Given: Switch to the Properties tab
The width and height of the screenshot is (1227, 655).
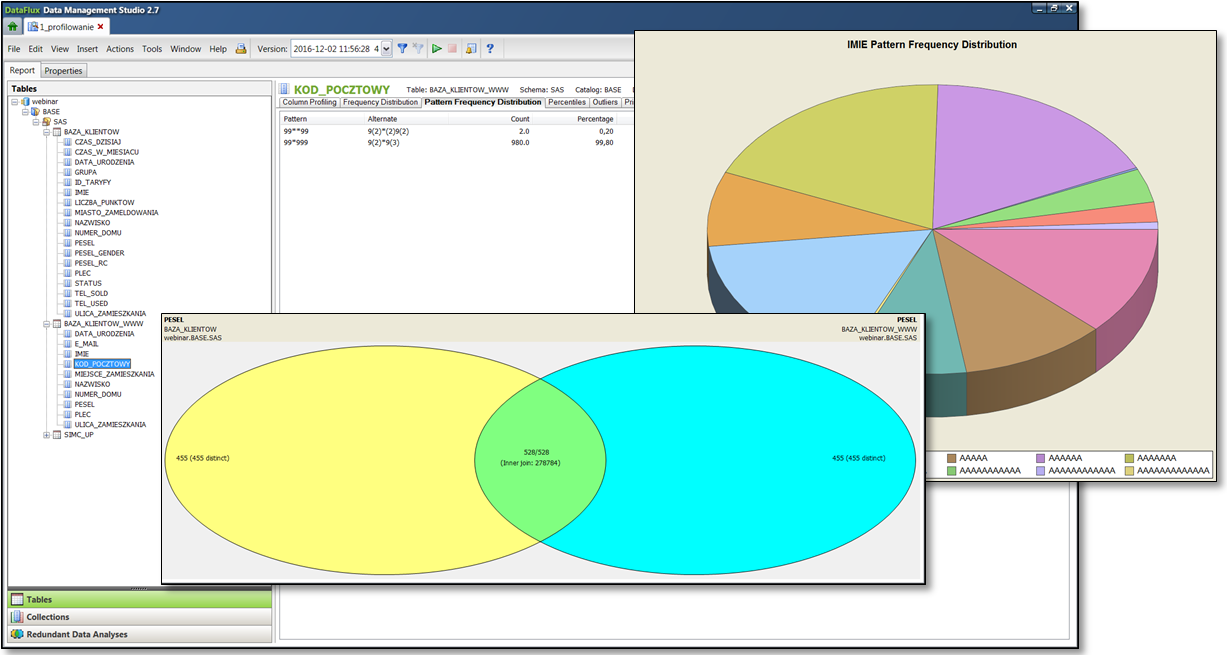Looking at the screenshot, I should click(64, 71).
